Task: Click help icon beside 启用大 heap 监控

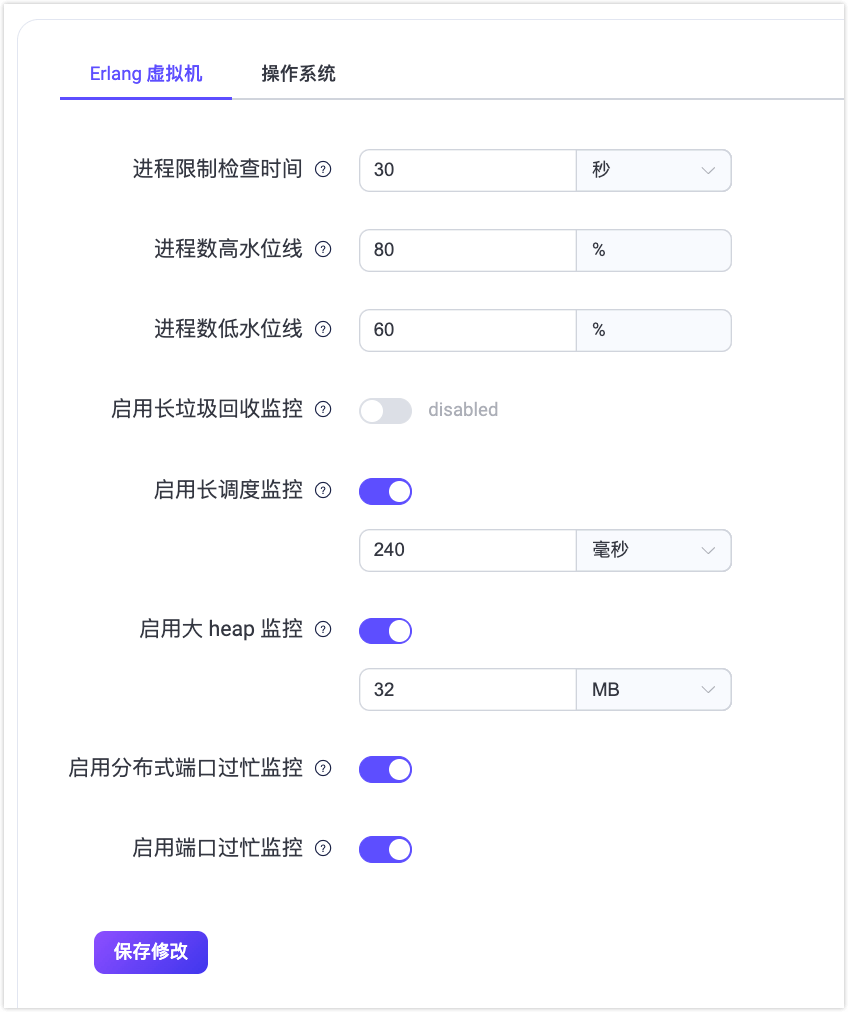Action: click(323, 630)
